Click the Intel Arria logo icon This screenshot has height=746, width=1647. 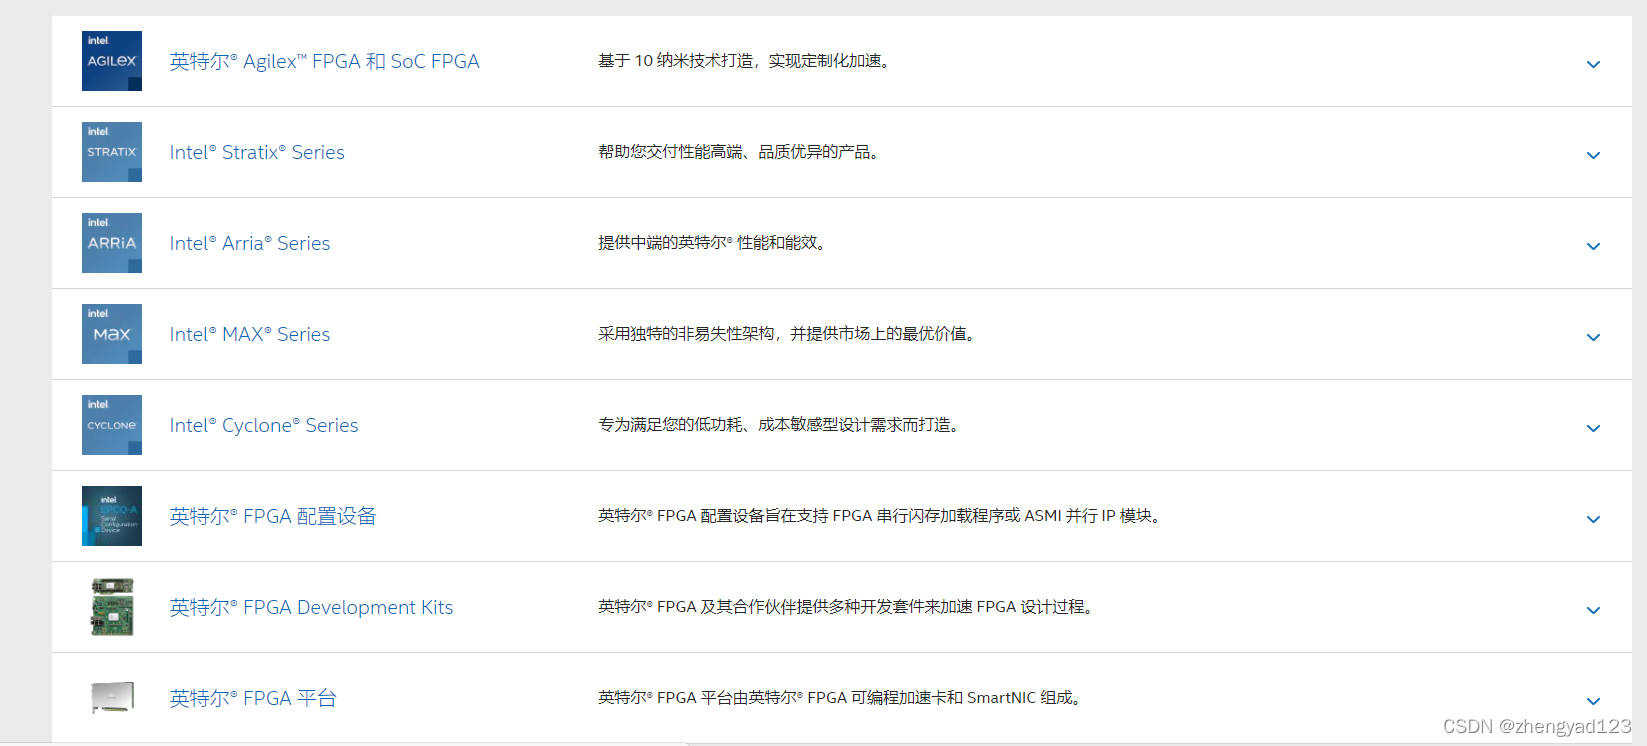point(112,243)
